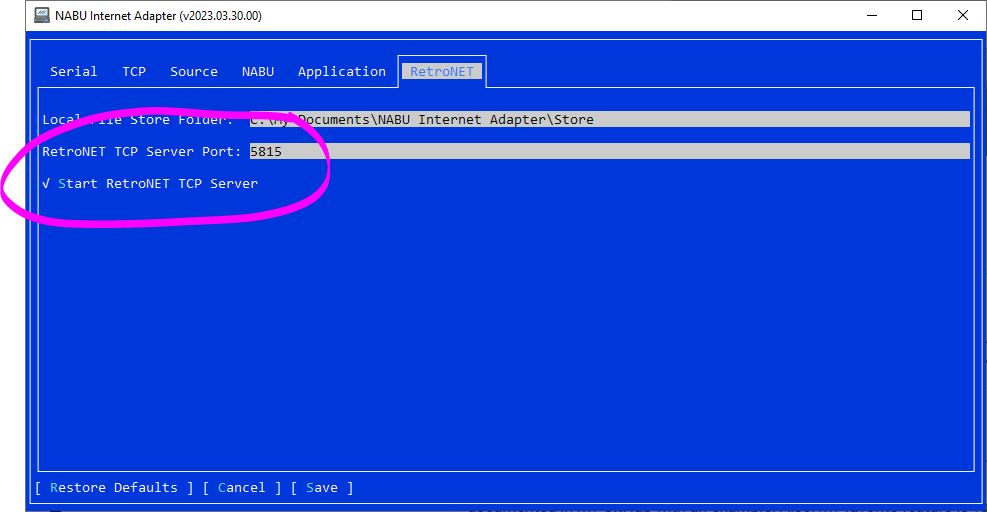Open the Serial tab
The width and height of the screenshot is (987, 512).
click(x=74, y=72)
